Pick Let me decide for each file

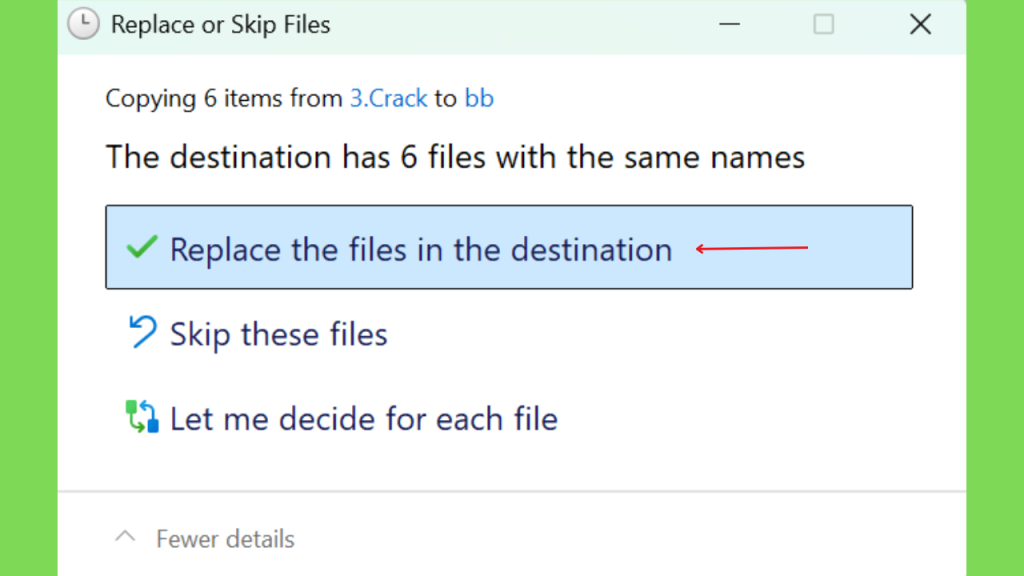click(x=364, y=419)
